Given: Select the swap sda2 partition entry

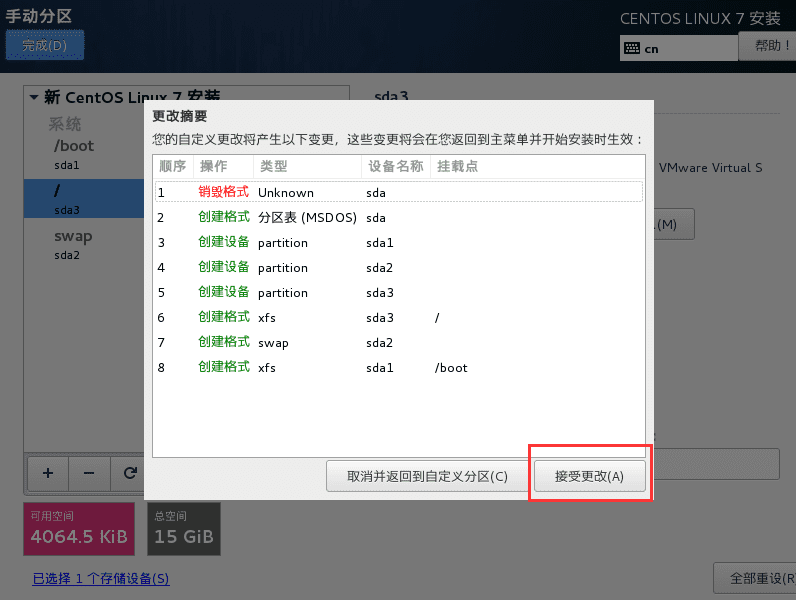Looking at the screenshot, I should coord(84,244).
